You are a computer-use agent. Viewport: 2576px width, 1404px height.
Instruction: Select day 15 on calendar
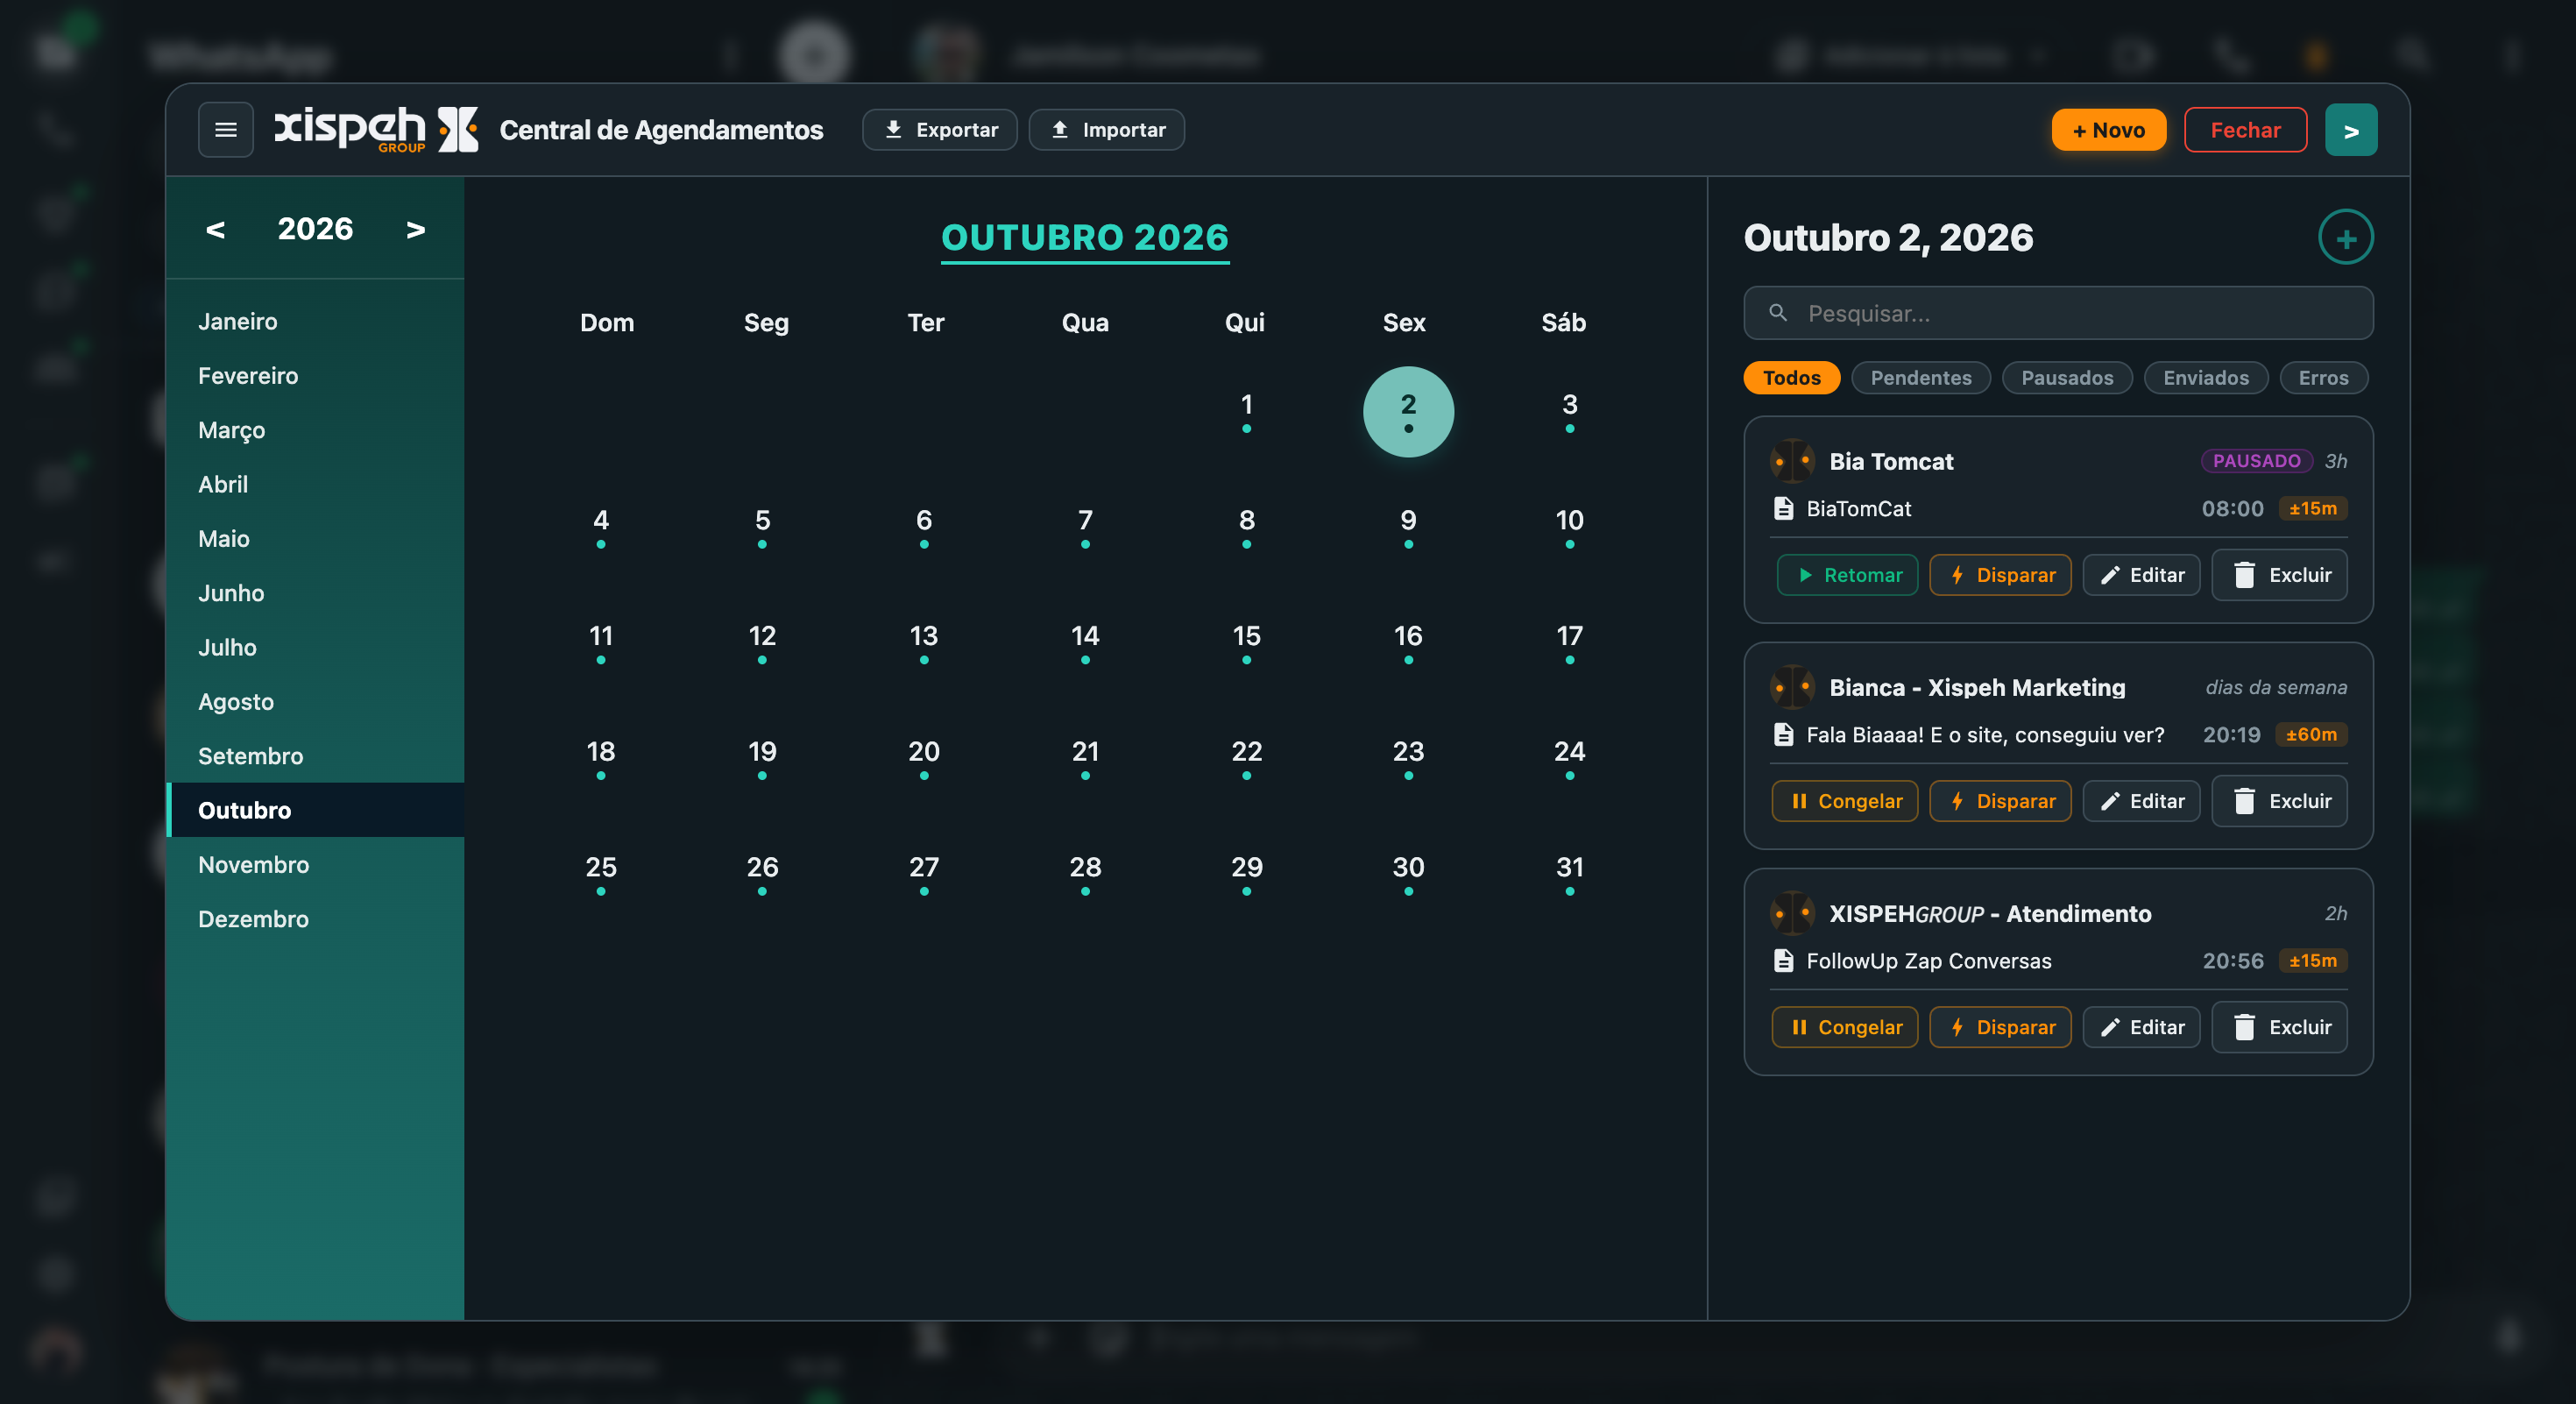1247,643
